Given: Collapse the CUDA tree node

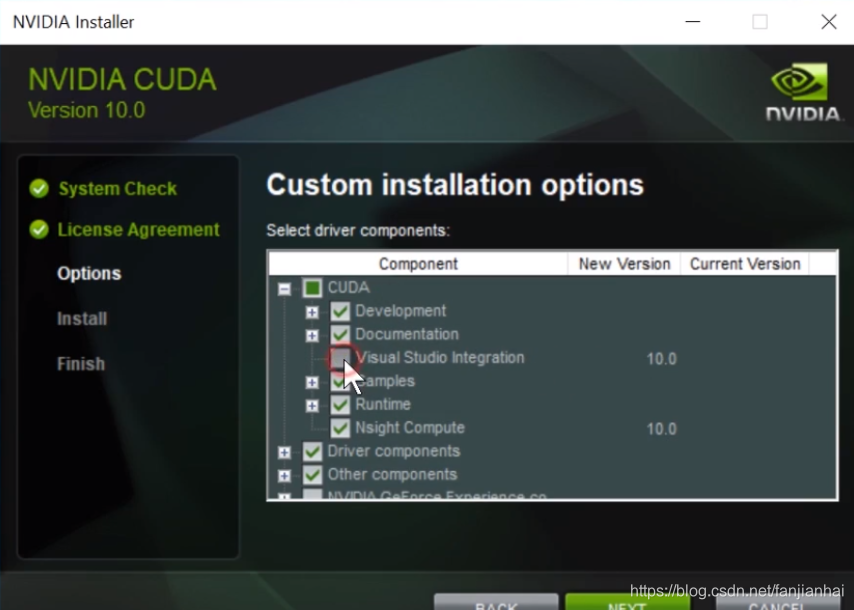Looking at the screenshot, I should point(284,288).
